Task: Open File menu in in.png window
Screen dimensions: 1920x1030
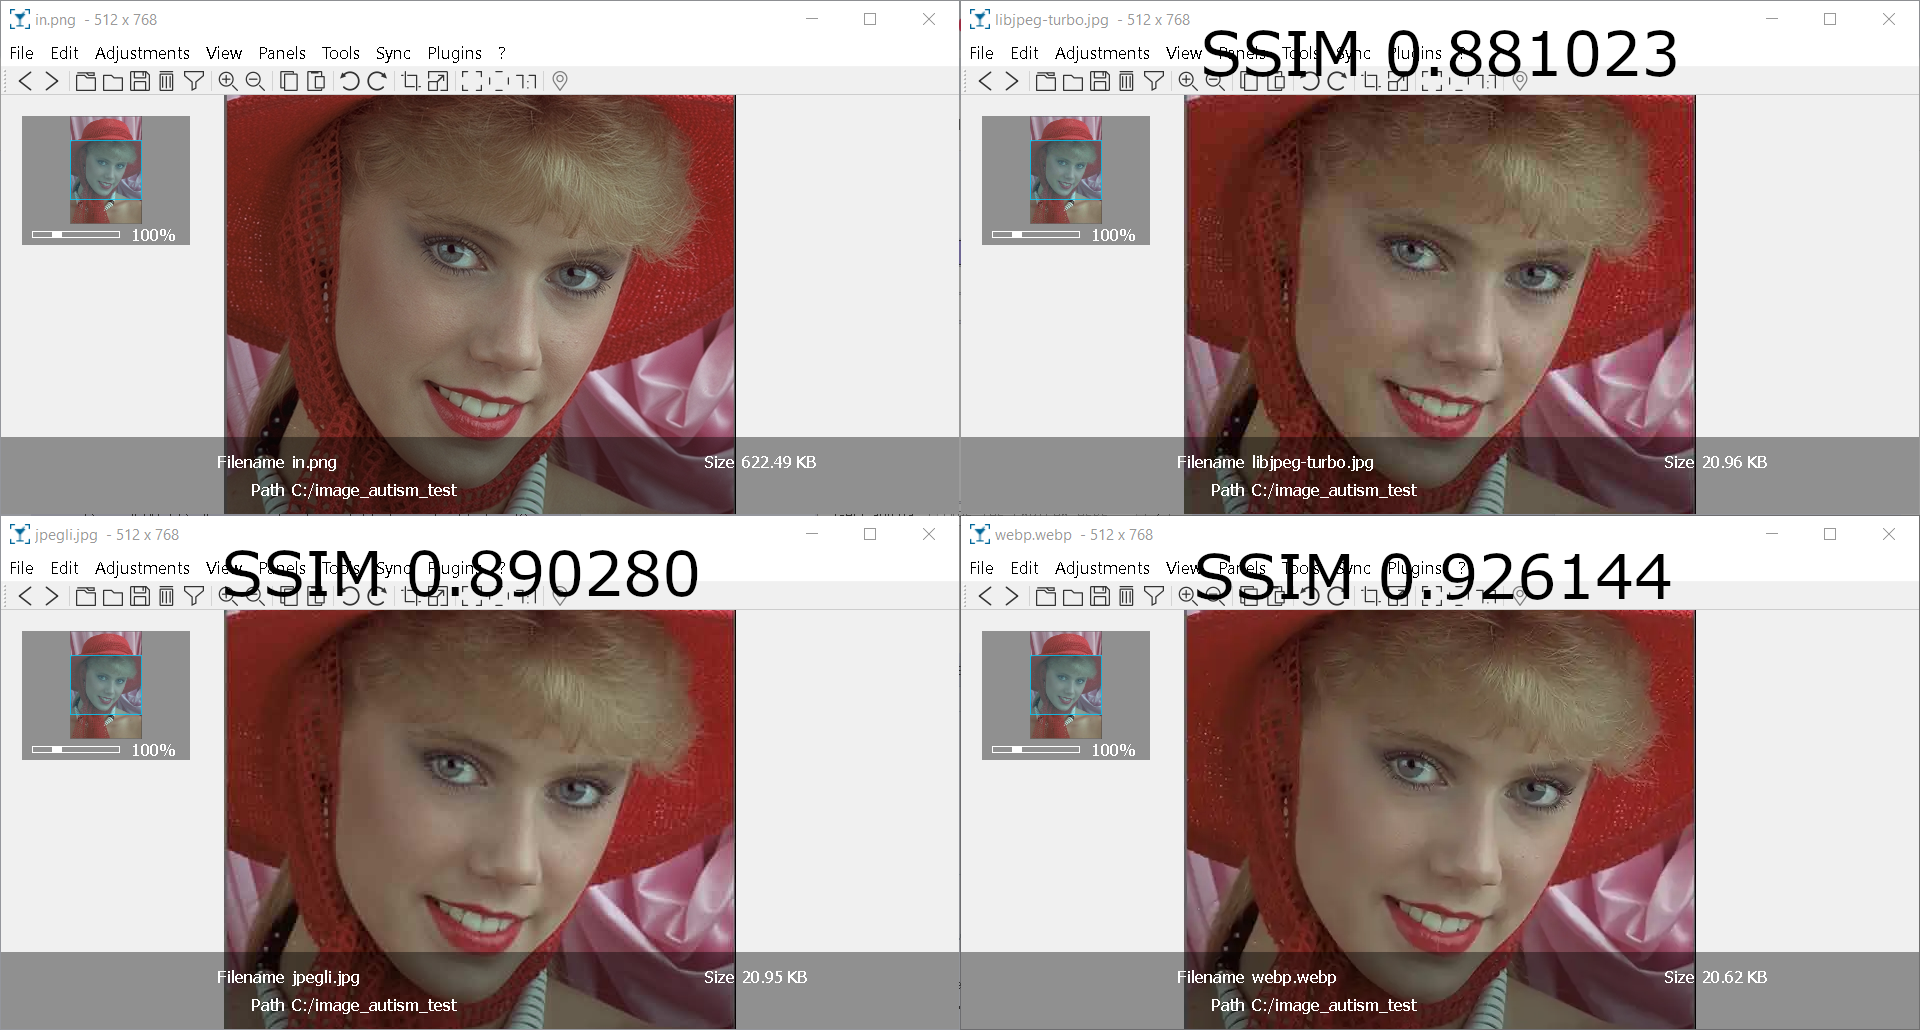Action: tap(21, 53)
